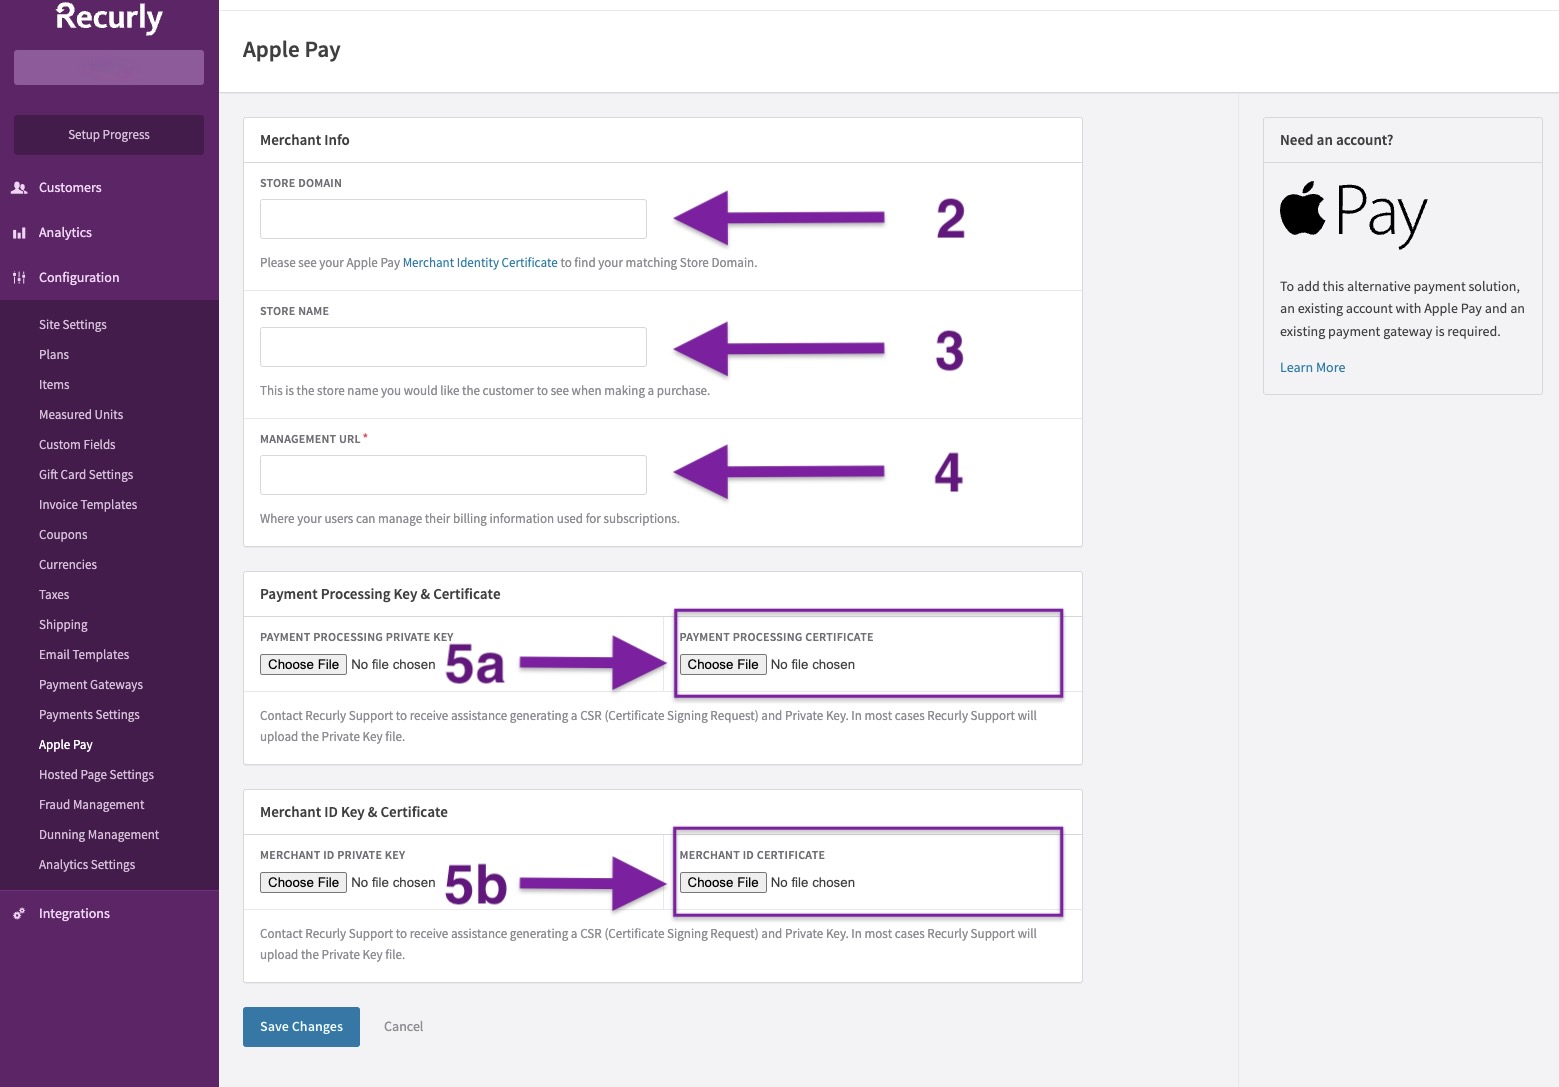Open Payment Gateways settings
The height and width of the screenshot is (1087, 1559).
(91, 685)
